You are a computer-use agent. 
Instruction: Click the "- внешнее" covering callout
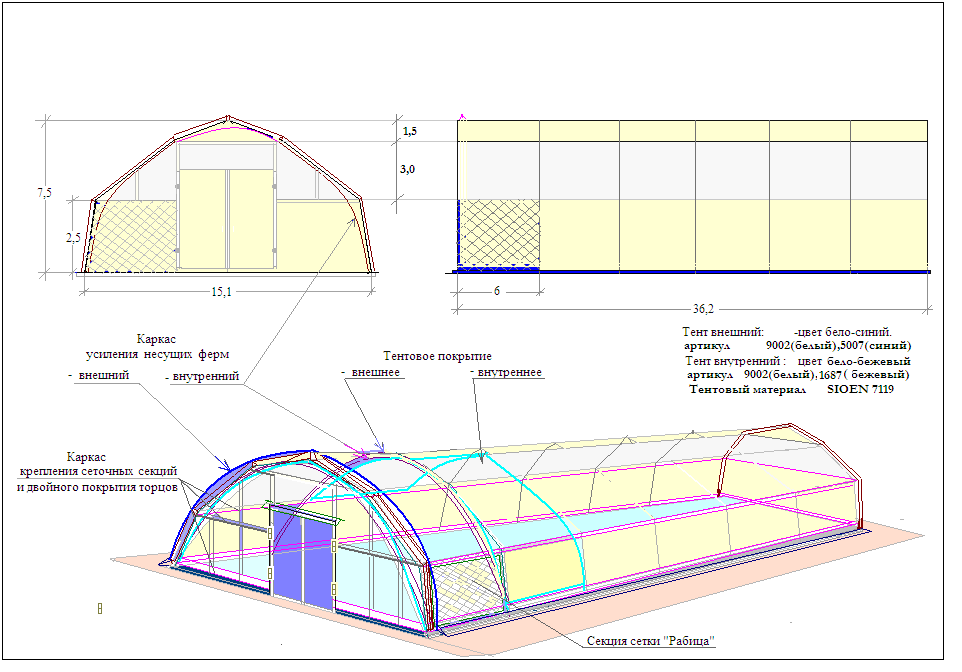[x=370, y=372]
